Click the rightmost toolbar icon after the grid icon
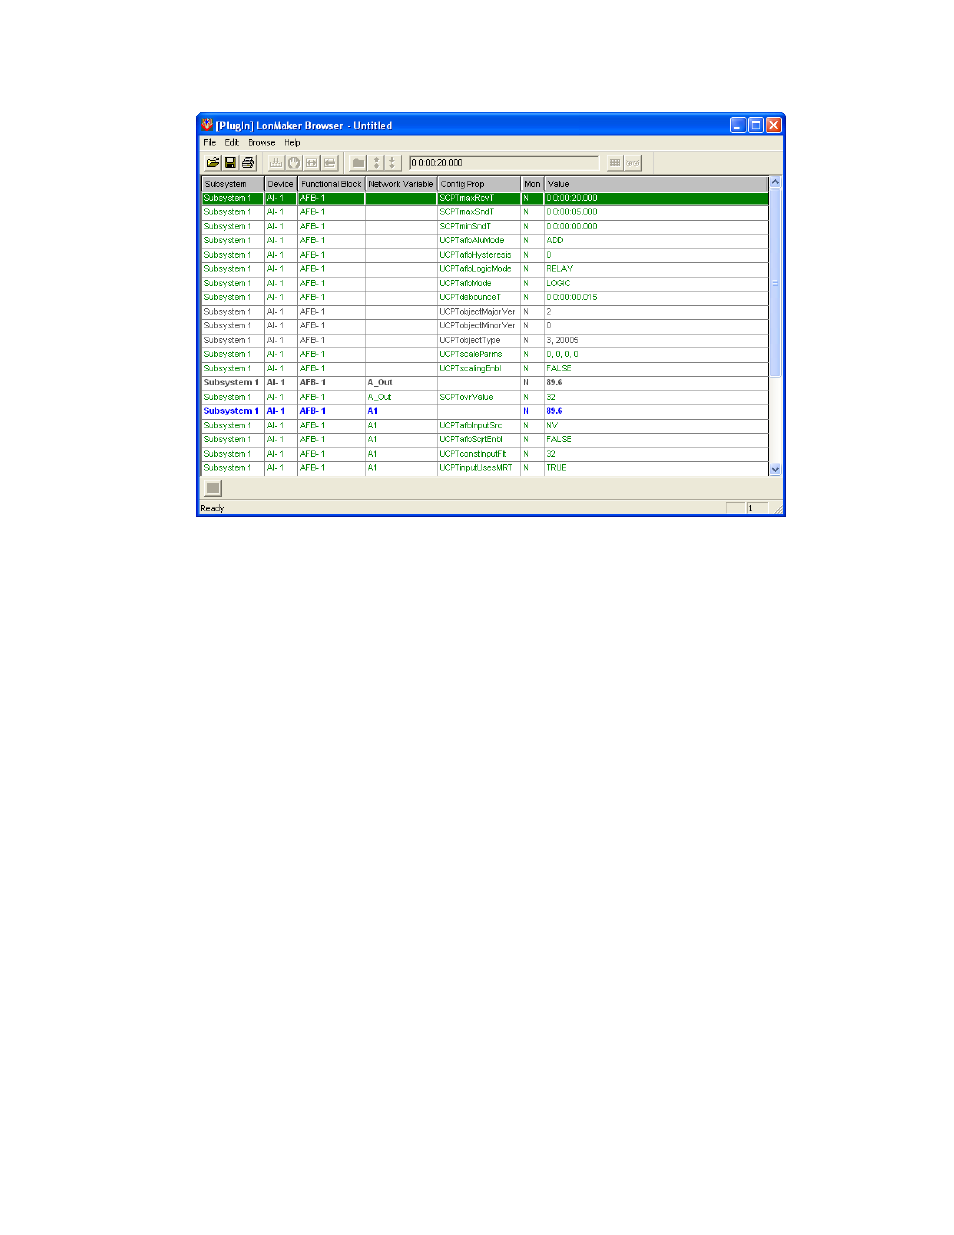Image resolution: width=954 pixels, height=1235 pixels. pyautogui.click(x=633, y=163)
